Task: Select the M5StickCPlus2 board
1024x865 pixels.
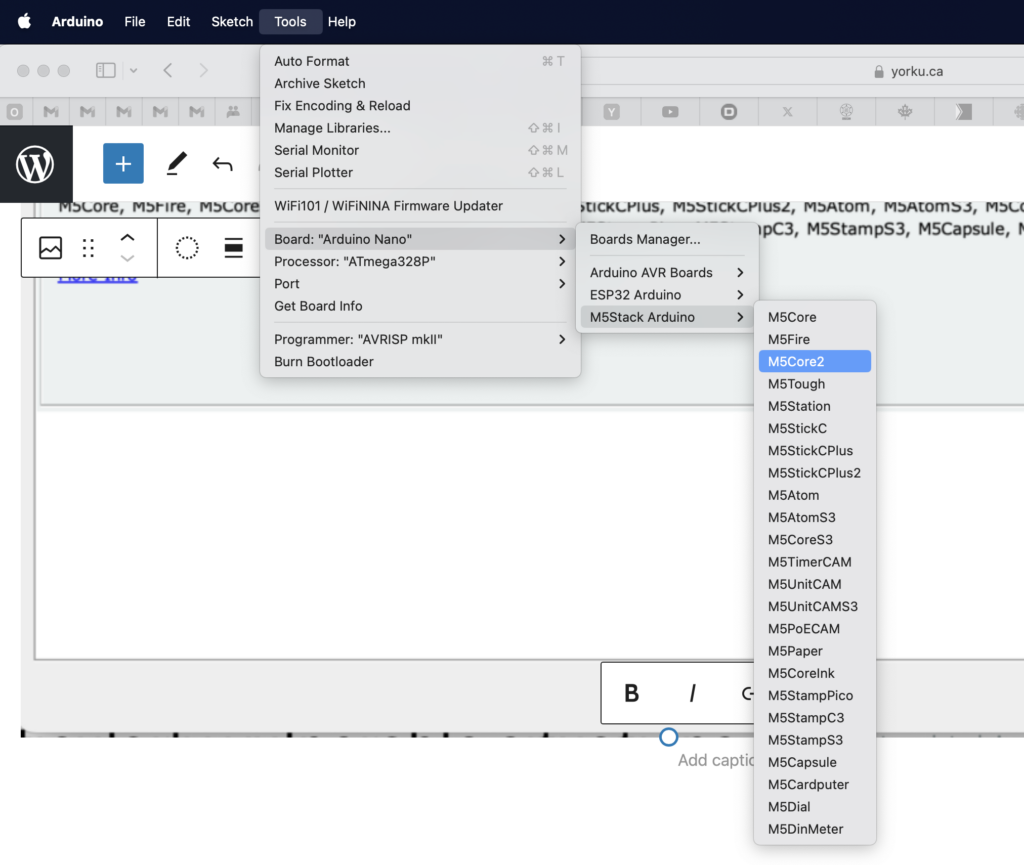Action: tap(814, 473)
